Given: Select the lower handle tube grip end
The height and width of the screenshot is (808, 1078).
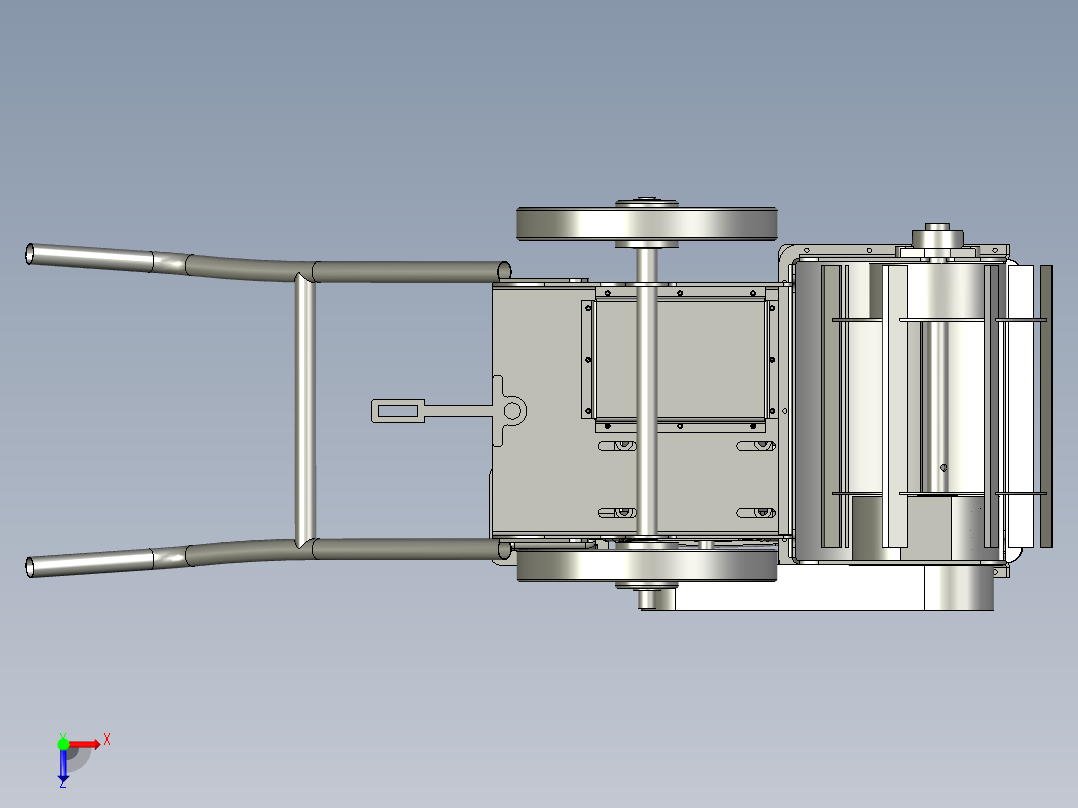Looking at the screenshot, I should click(x=89, y=563).
